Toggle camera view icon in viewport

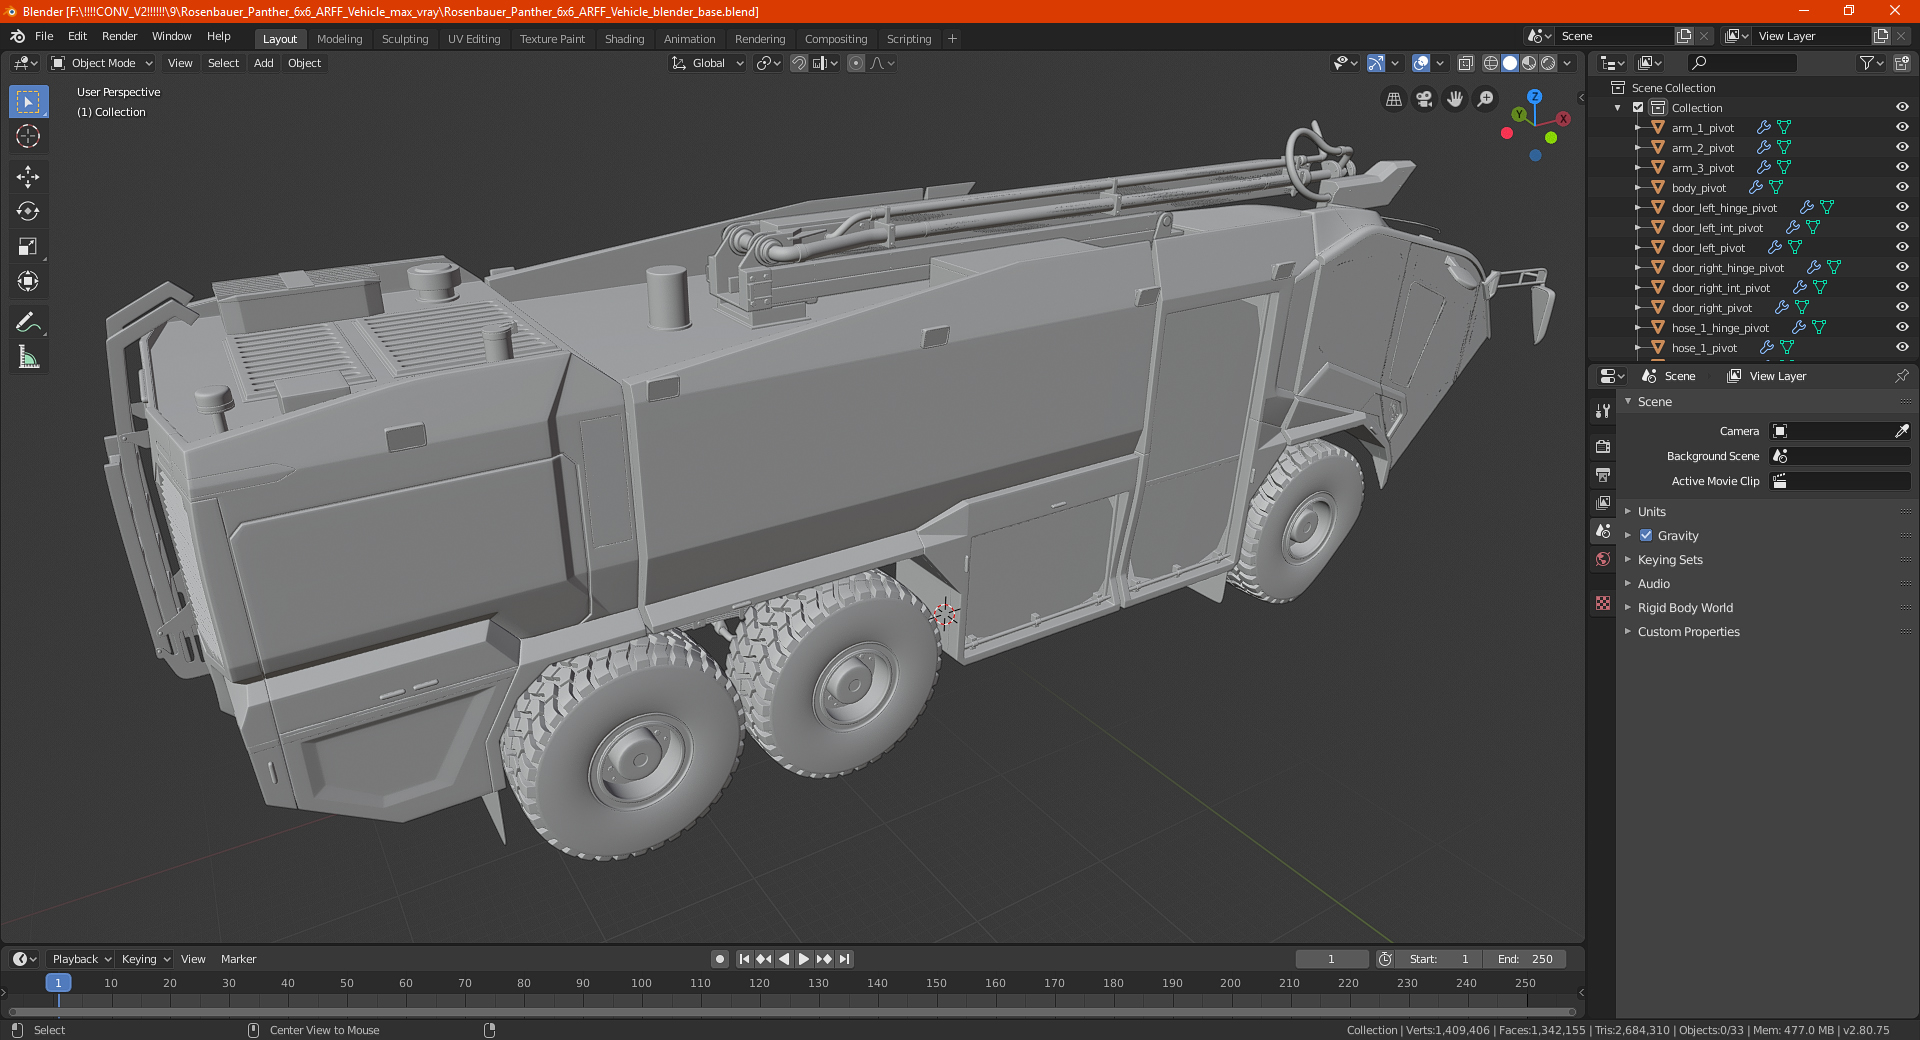coord(1424,99)
